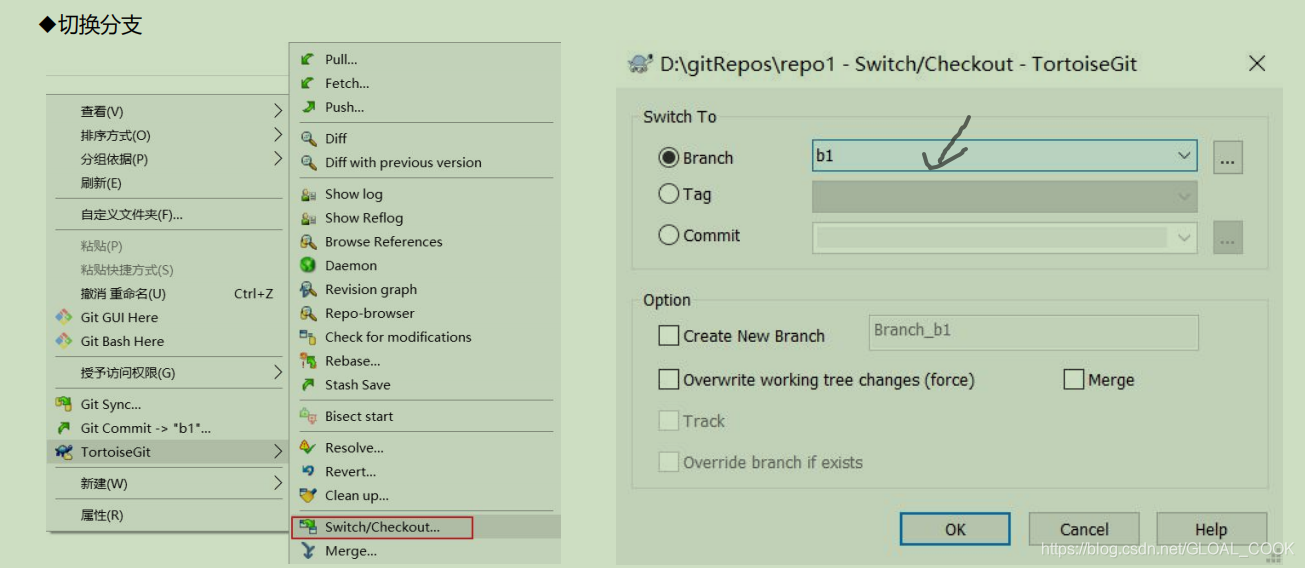Screen dimensions: 1305x568
Task: Select the Tag radio button
Action: coord(669,194)
